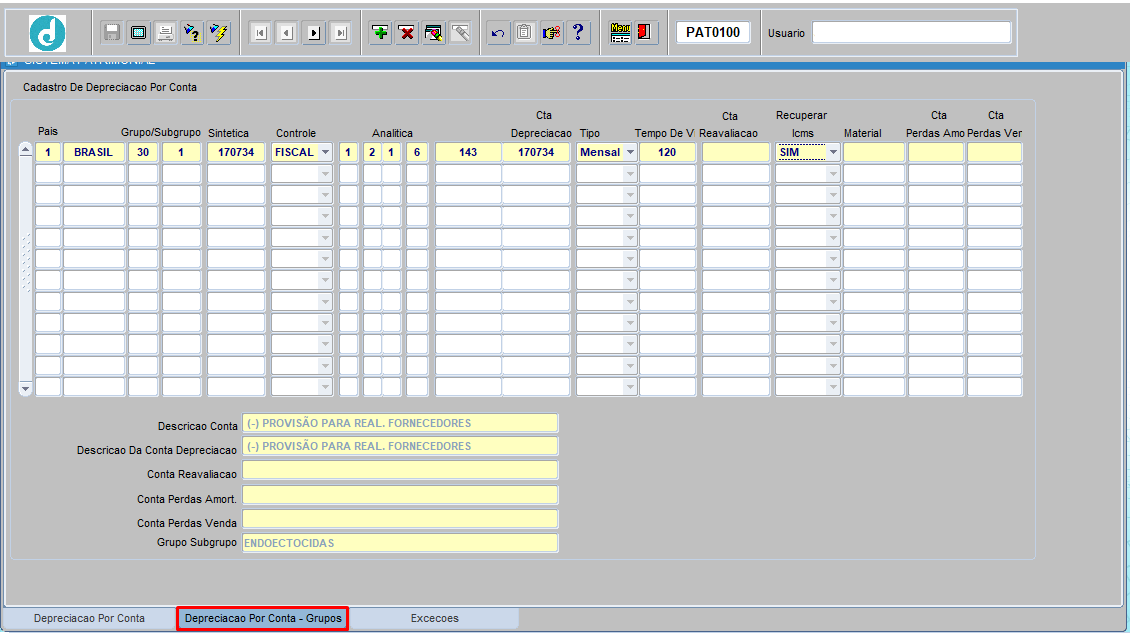Click the undo arrow icon
The height and width of the screenshot is (633, 1130).
498,33
